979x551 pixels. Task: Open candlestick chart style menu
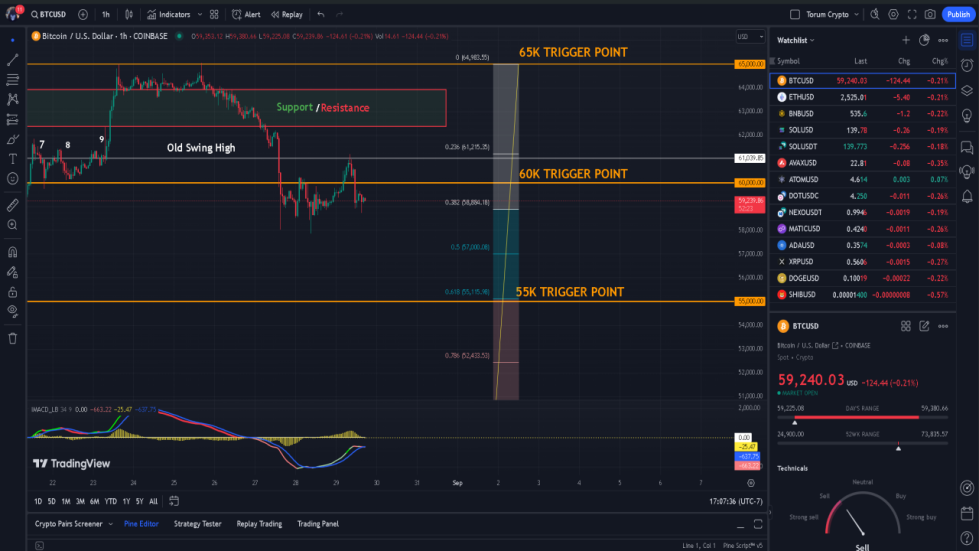(x=129, y=14)
